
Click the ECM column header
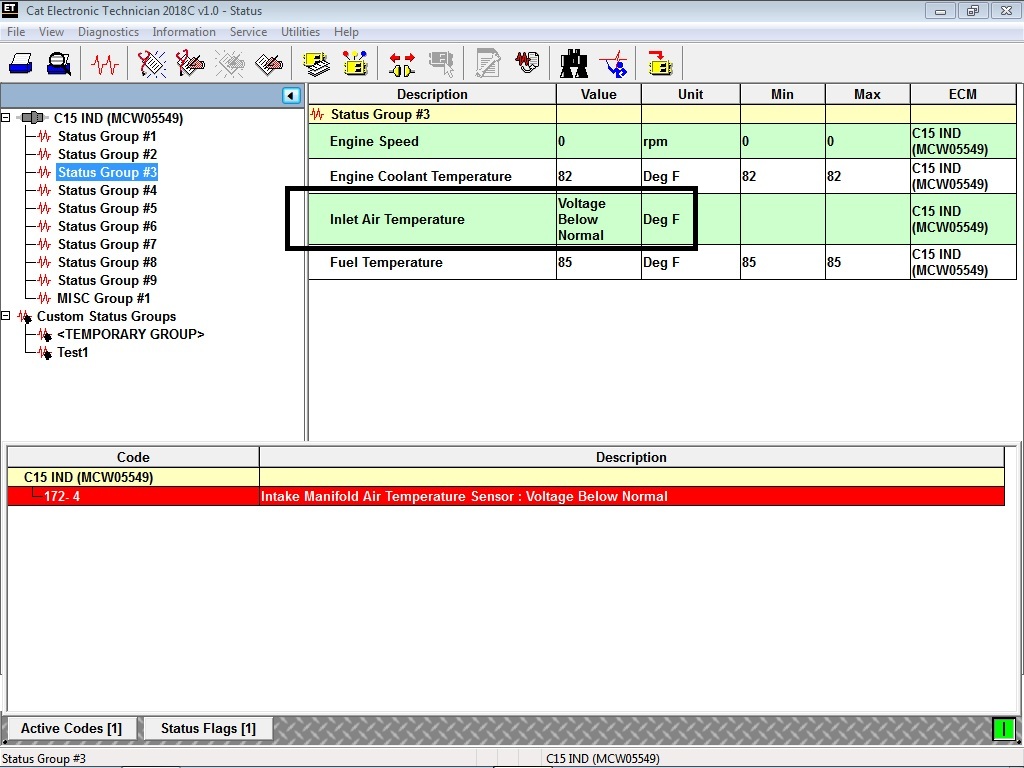coord(963,95)
